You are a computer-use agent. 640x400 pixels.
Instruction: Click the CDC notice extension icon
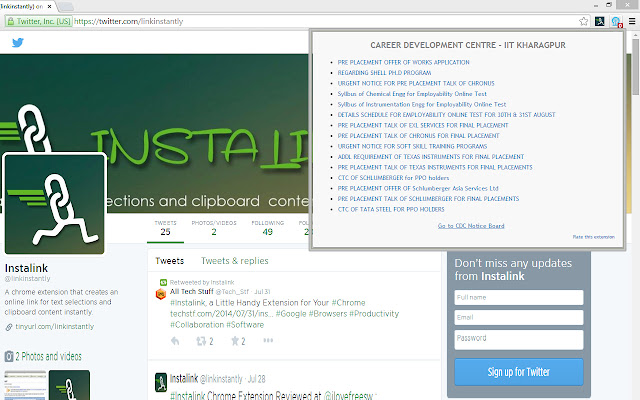[x=615, y=20]
